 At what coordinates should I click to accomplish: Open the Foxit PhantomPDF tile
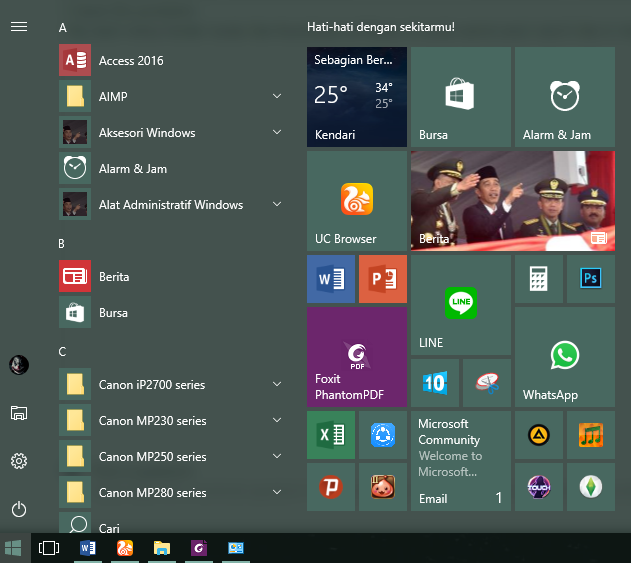click(x=357, y=357)
